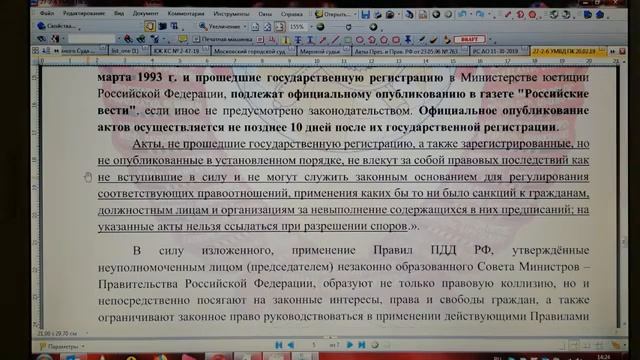Click the Scan icon

390,15
